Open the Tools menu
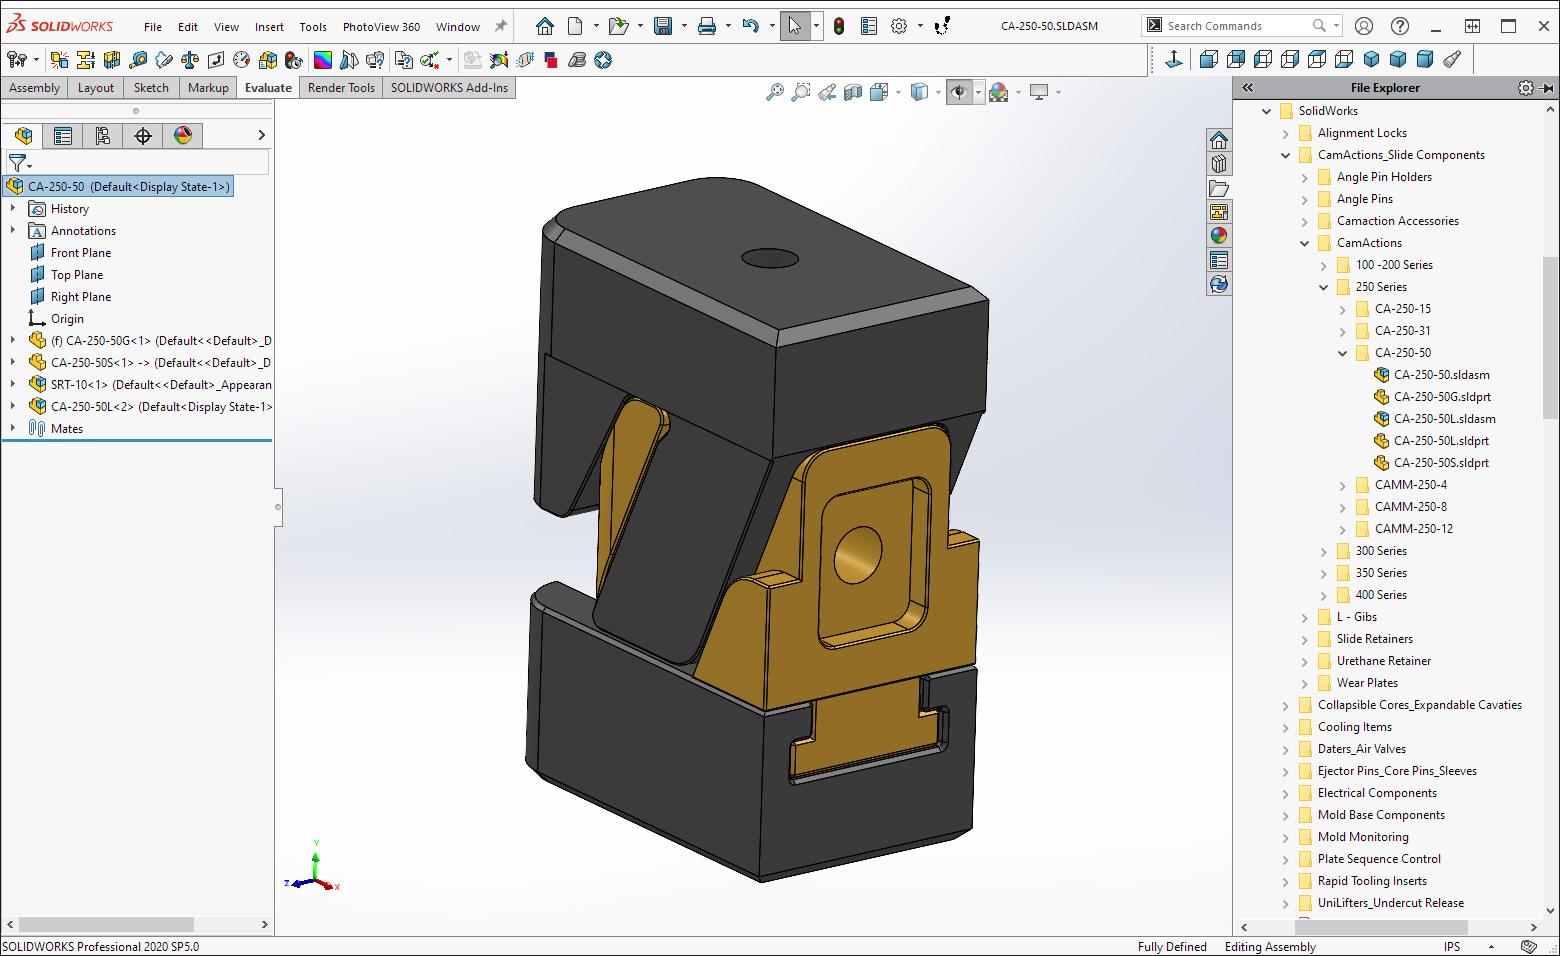Viewport: 1560px width, 956px height. (313, 27)
